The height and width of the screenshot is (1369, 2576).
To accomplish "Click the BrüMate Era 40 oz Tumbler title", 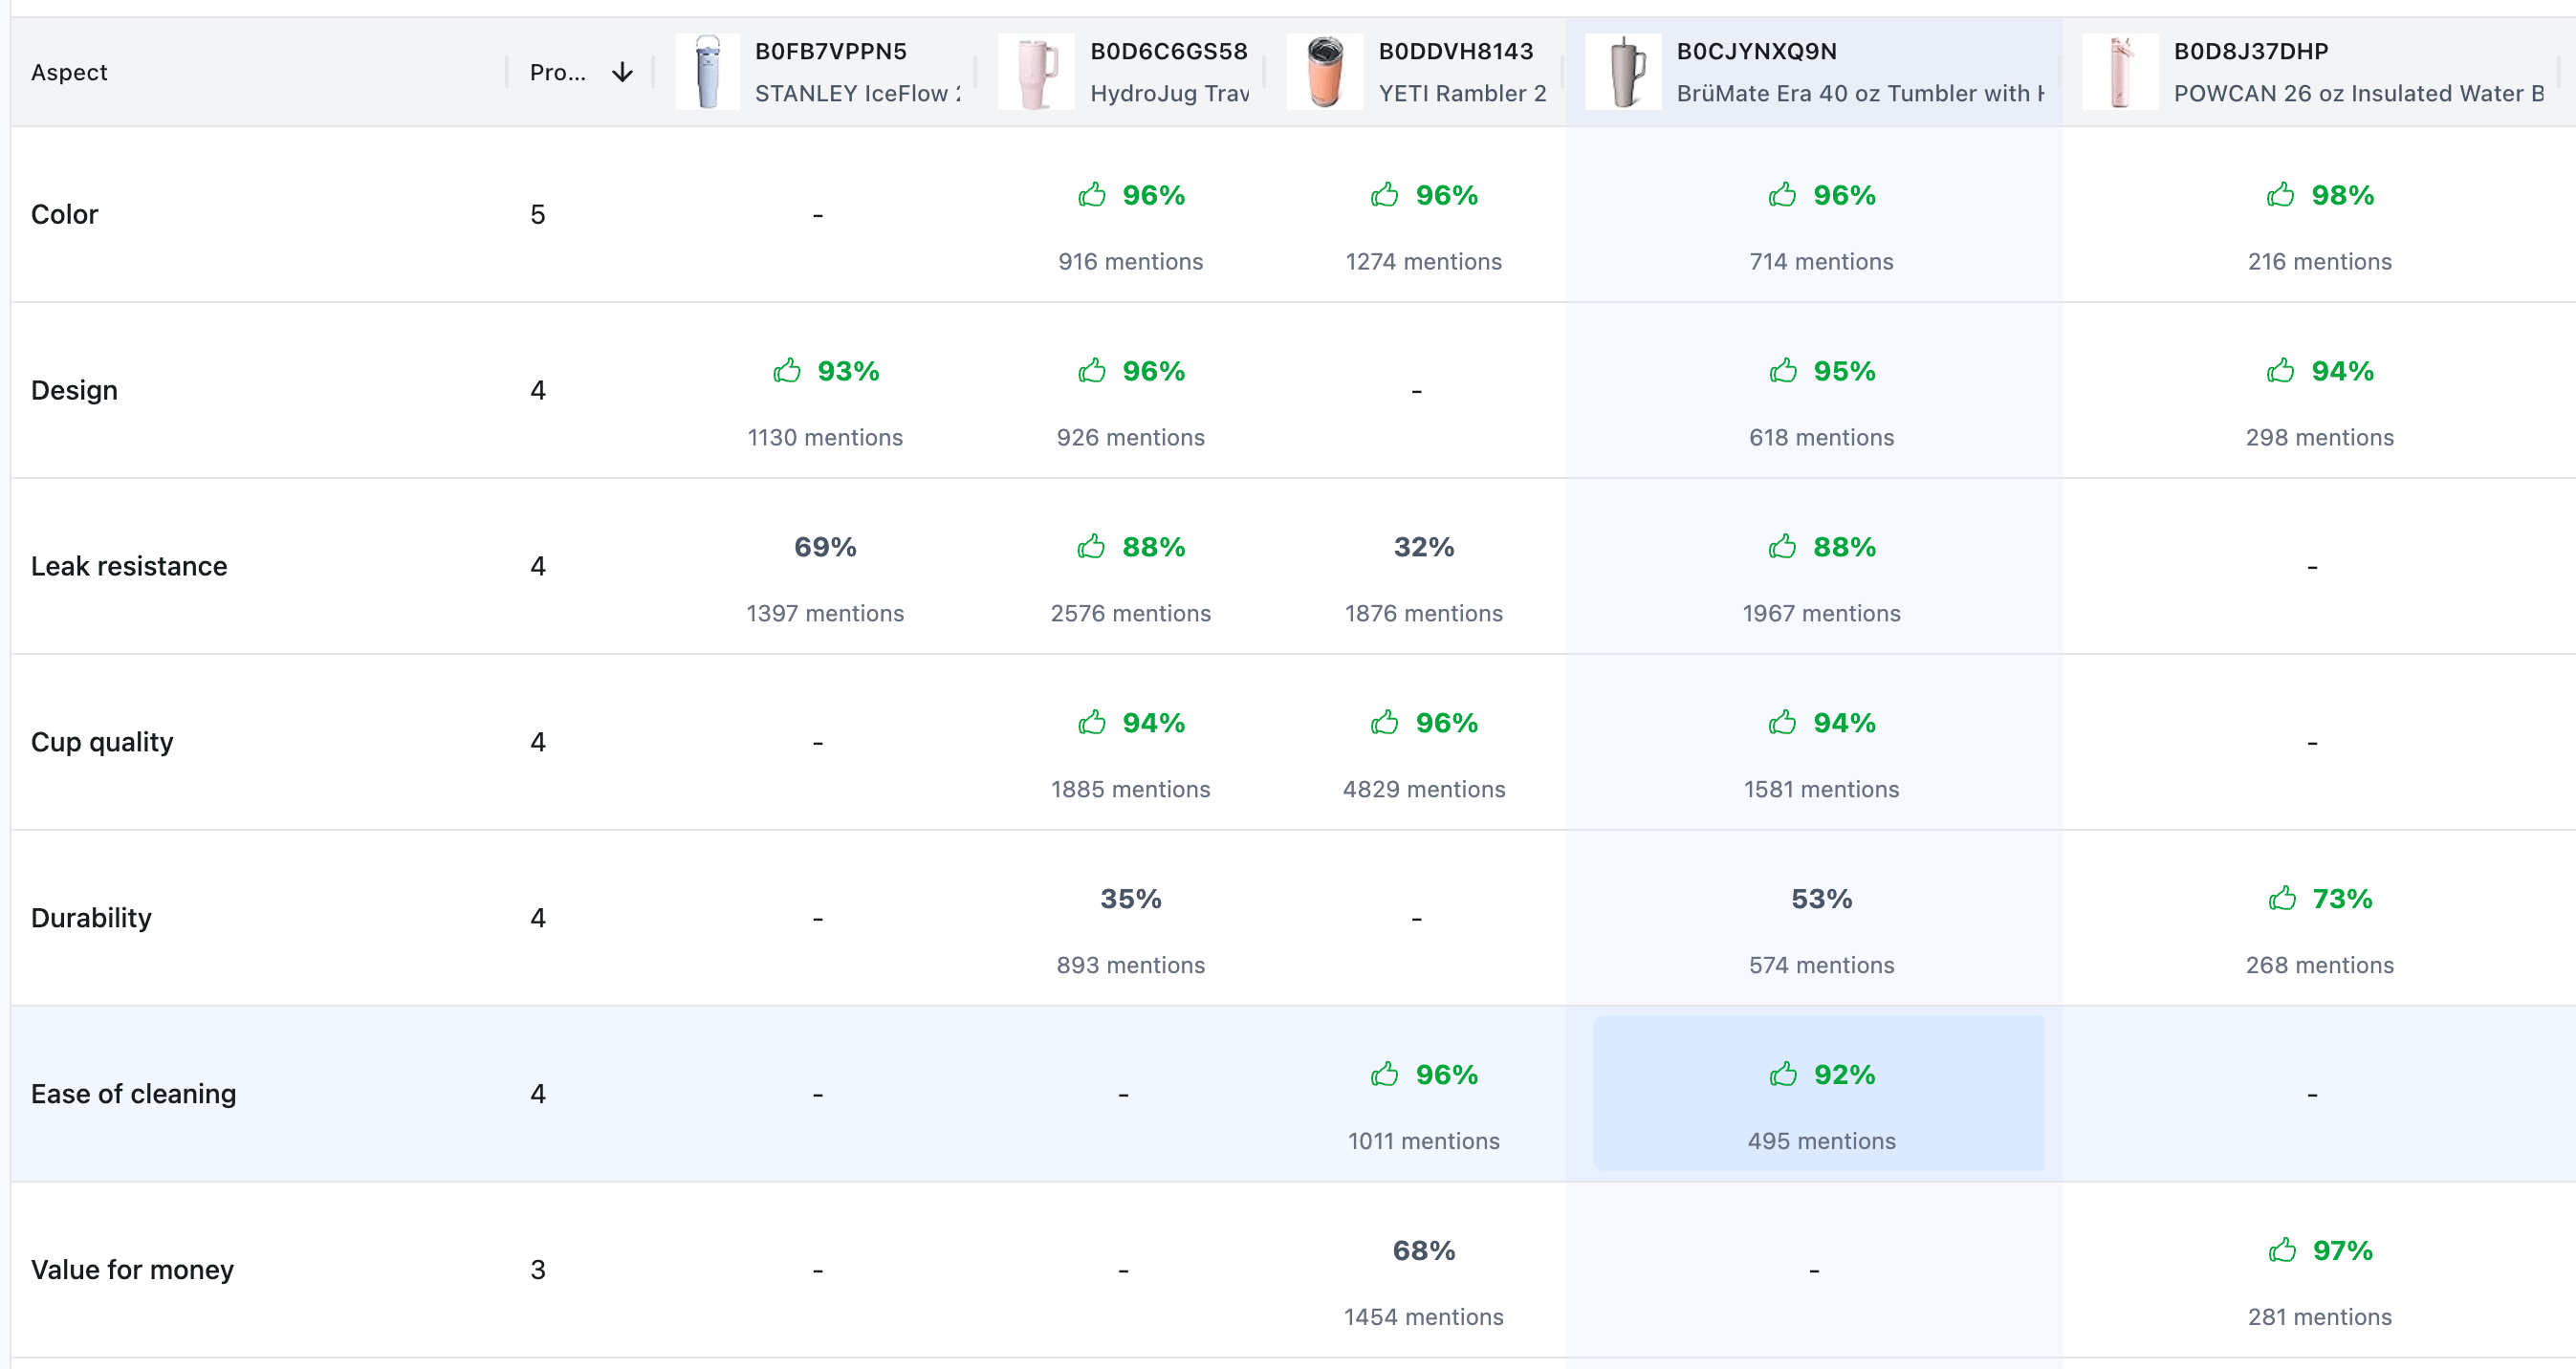I will tap(1862, 93).
